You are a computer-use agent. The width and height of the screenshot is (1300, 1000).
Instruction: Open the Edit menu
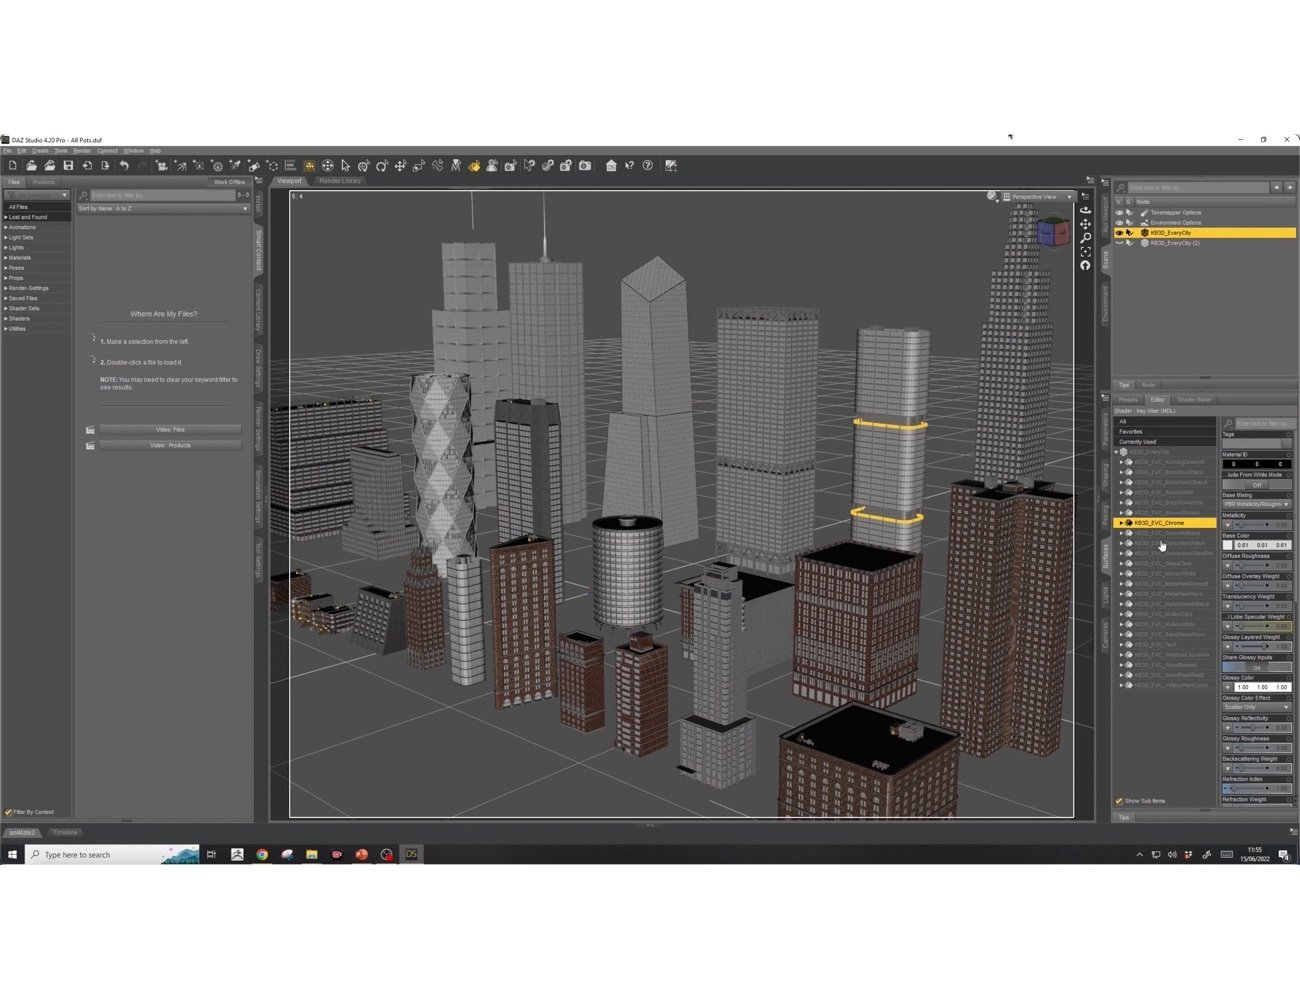(22, 151)
